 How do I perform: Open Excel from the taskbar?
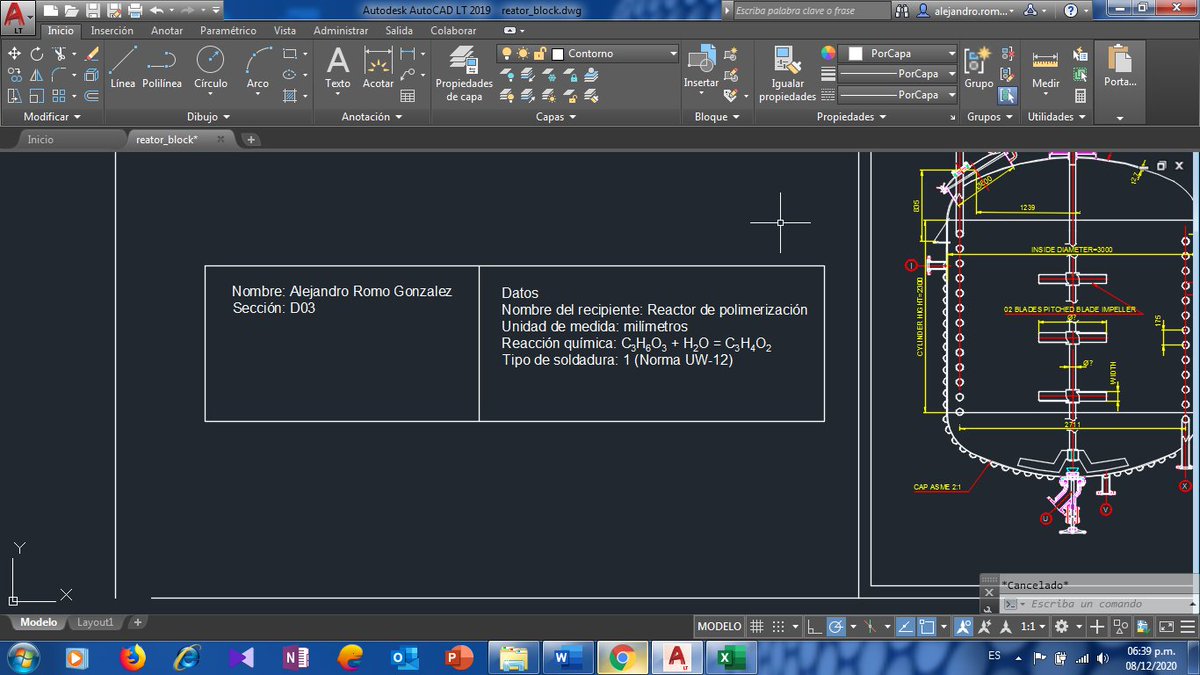(x=731, y=657)
